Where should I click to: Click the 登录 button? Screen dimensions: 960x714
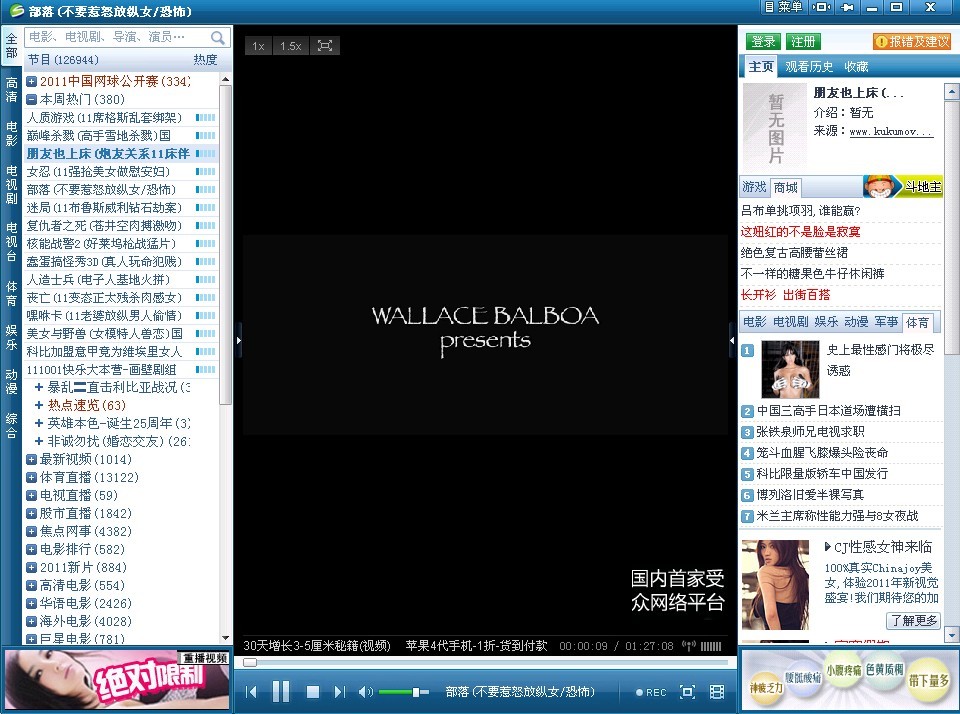[764, 41]
